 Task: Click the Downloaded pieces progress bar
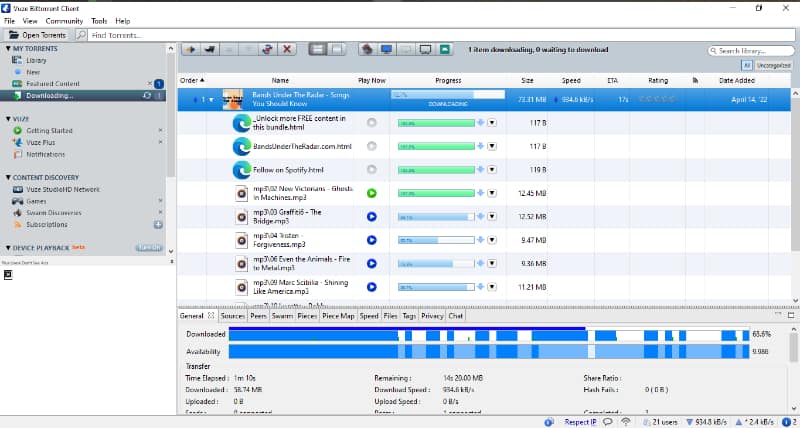(489, 334)
